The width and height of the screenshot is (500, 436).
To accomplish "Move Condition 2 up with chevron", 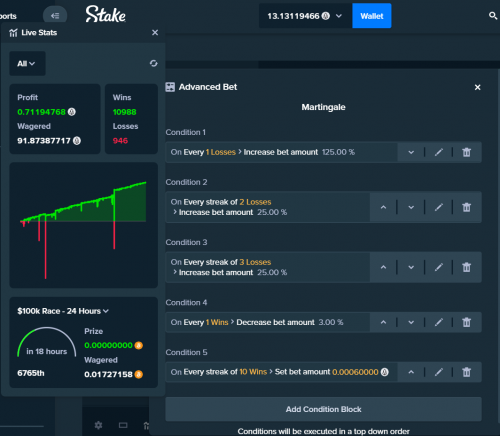I will click(383, 207).
